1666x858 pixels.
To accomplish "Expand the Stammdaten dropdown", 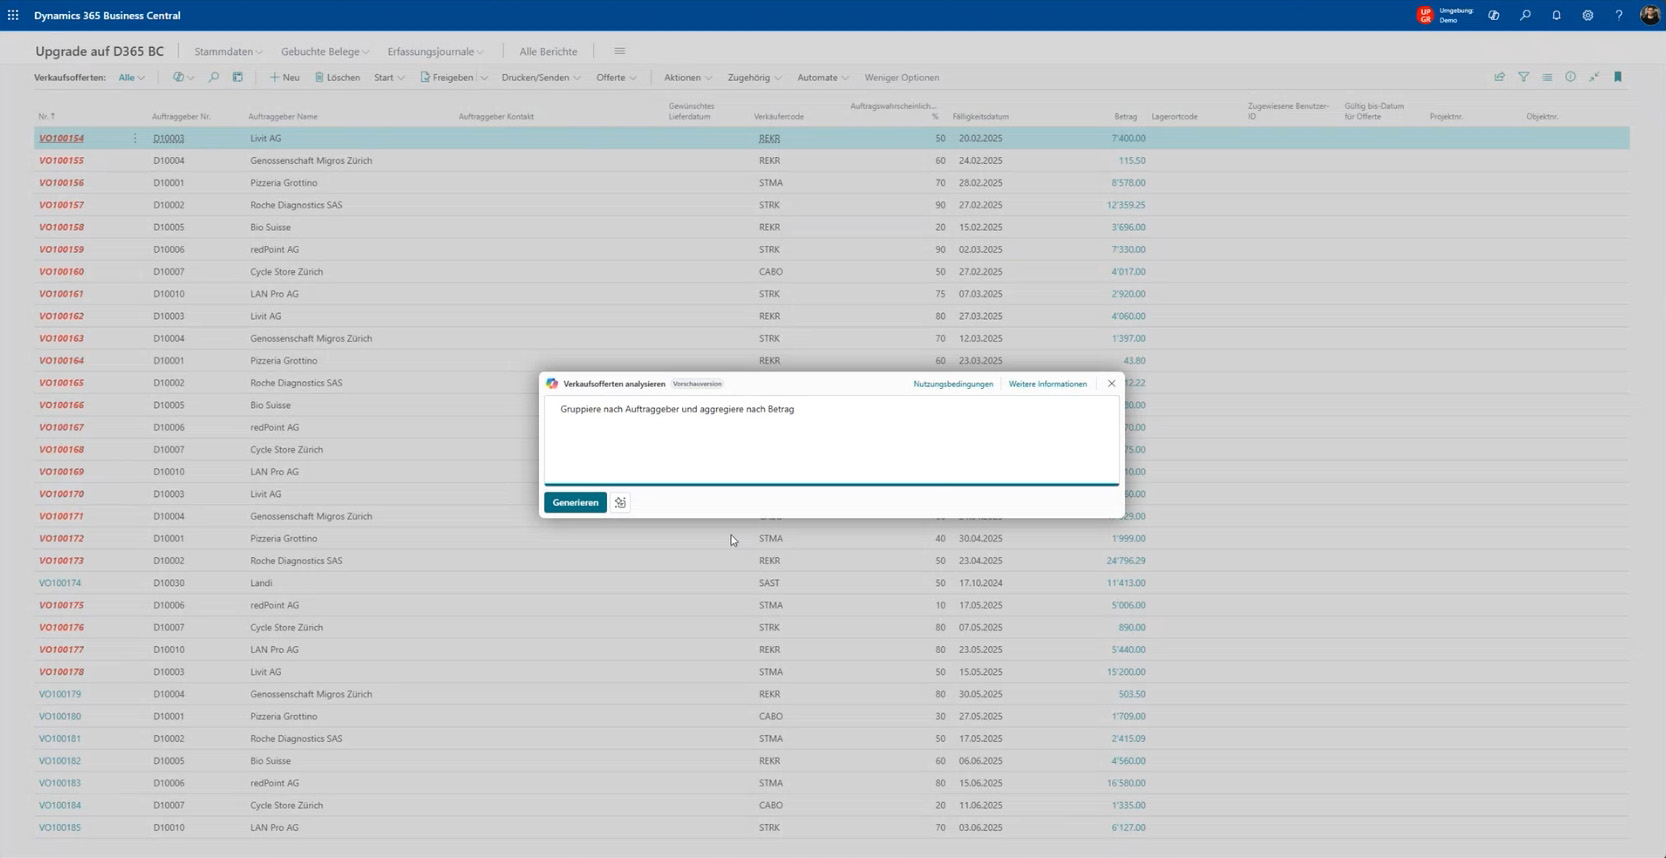I will (228, 51).
